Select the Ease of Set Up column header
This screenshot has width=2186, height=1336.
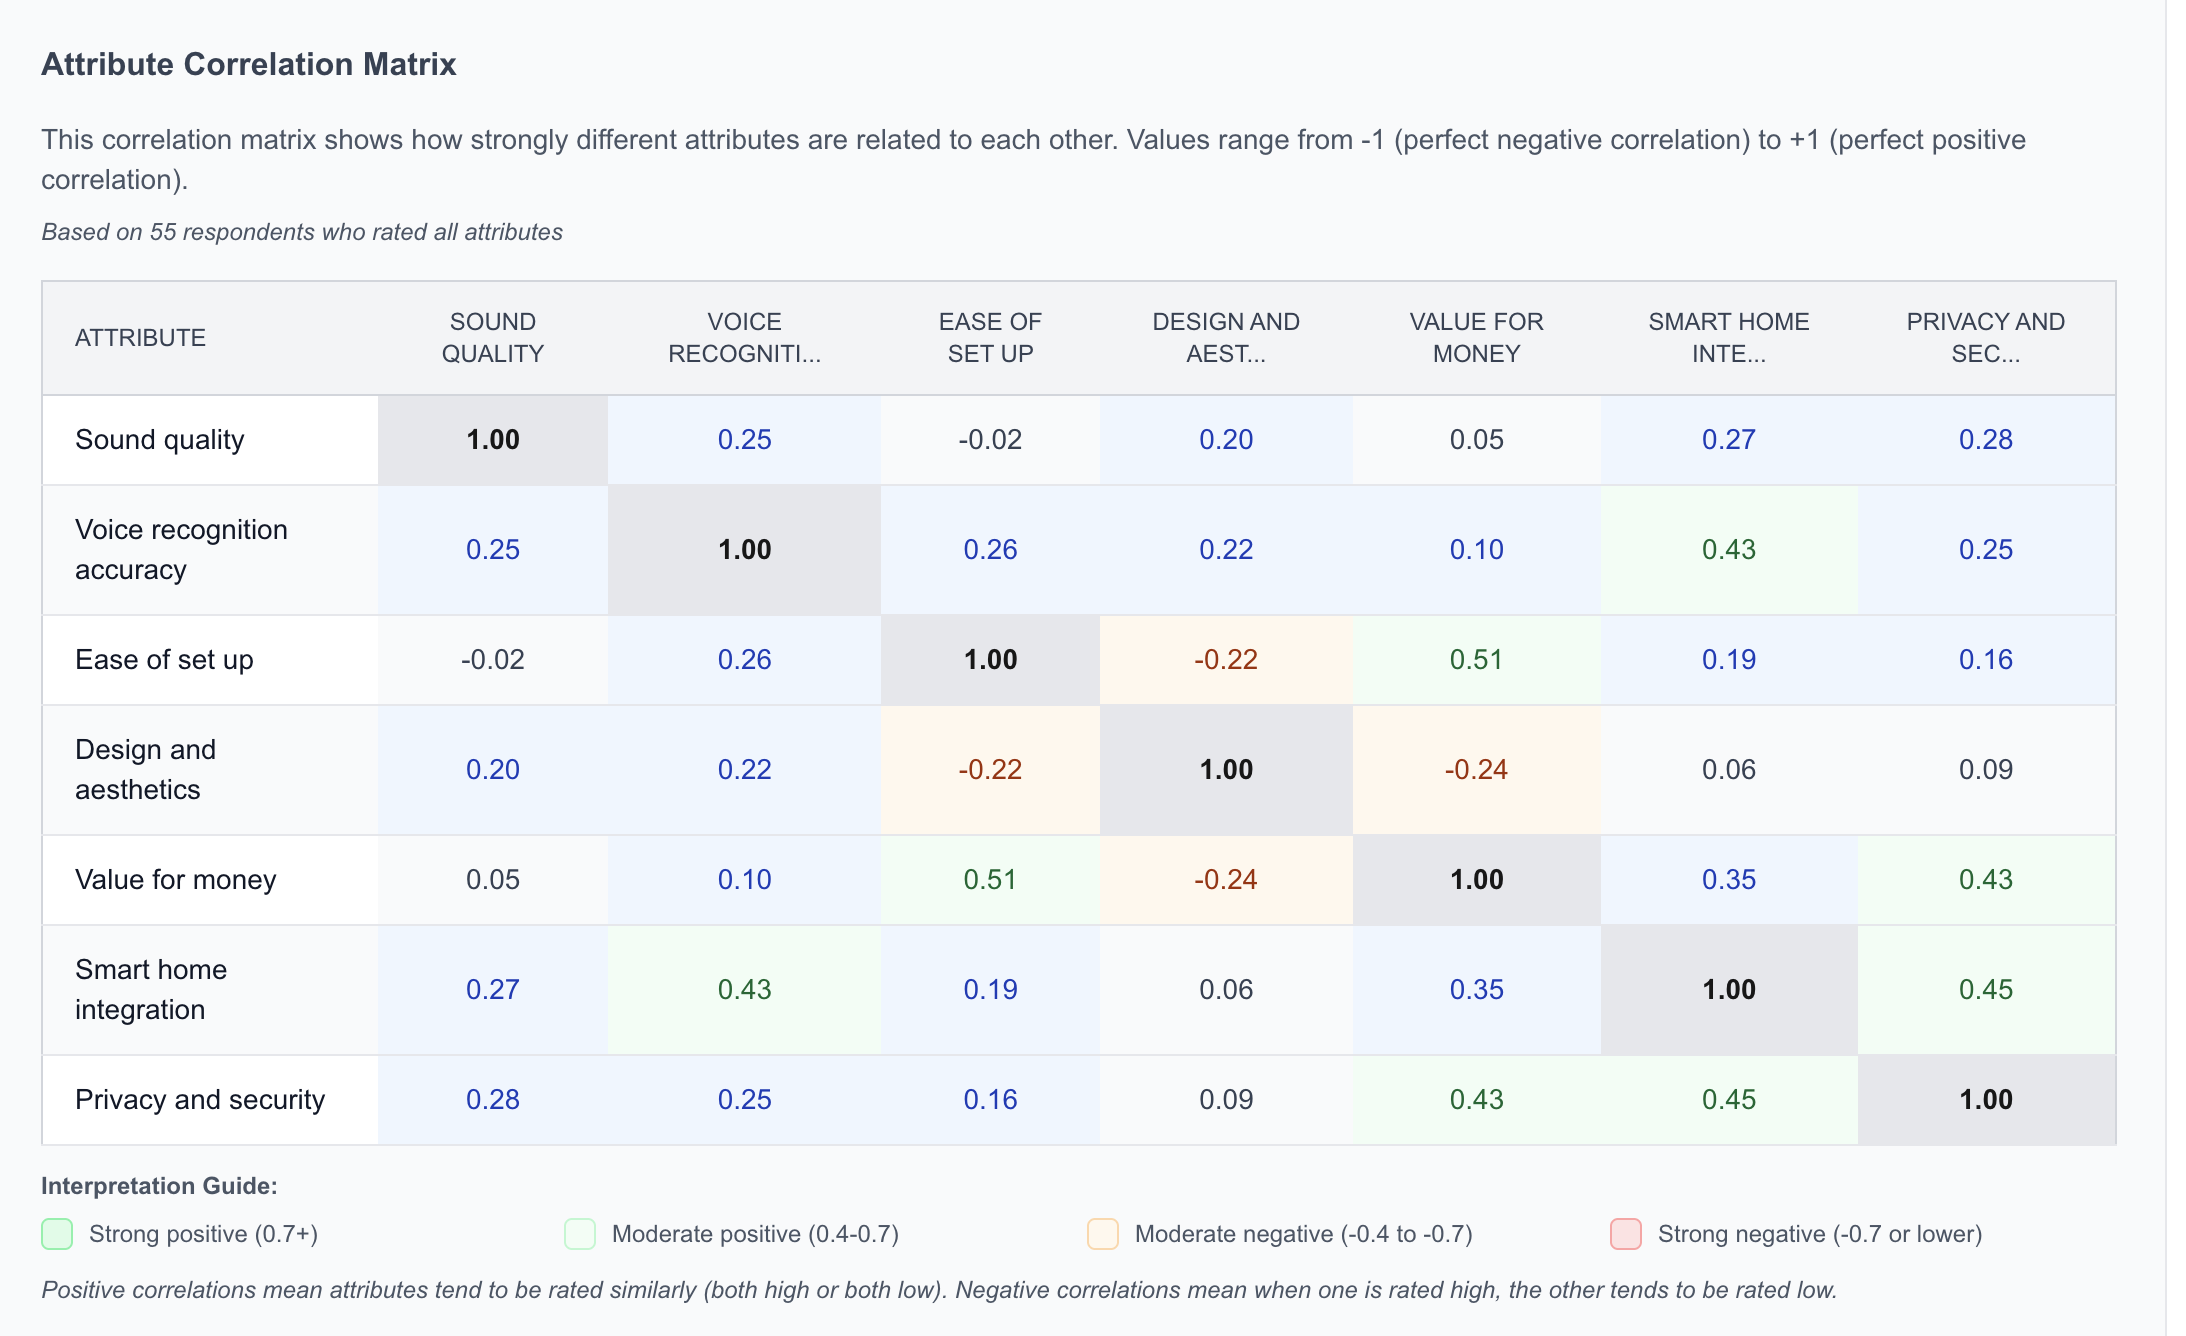pyautogui.click(x=990, y=338)
